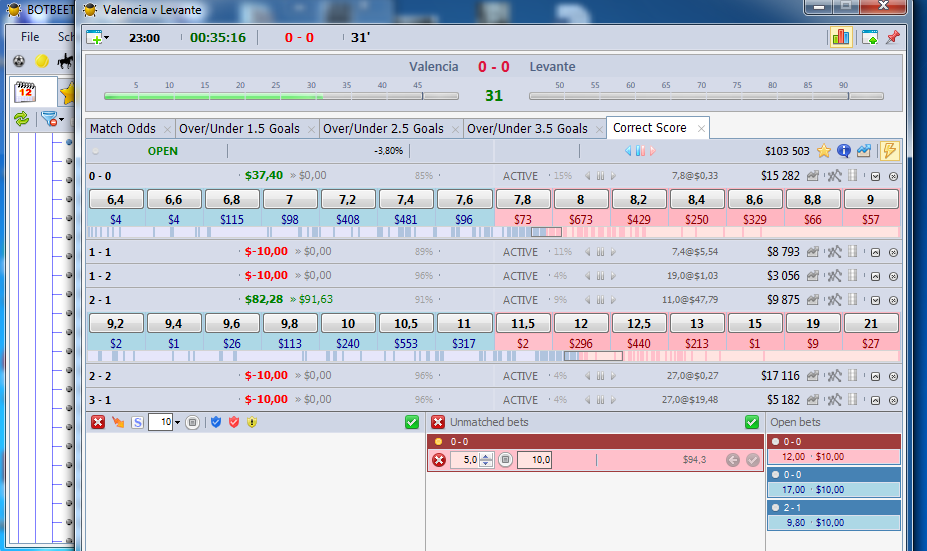Switch to Over/Under 1.5 Goals tab
This screenshot has height=551, width=927.
[x=239, y=128]
